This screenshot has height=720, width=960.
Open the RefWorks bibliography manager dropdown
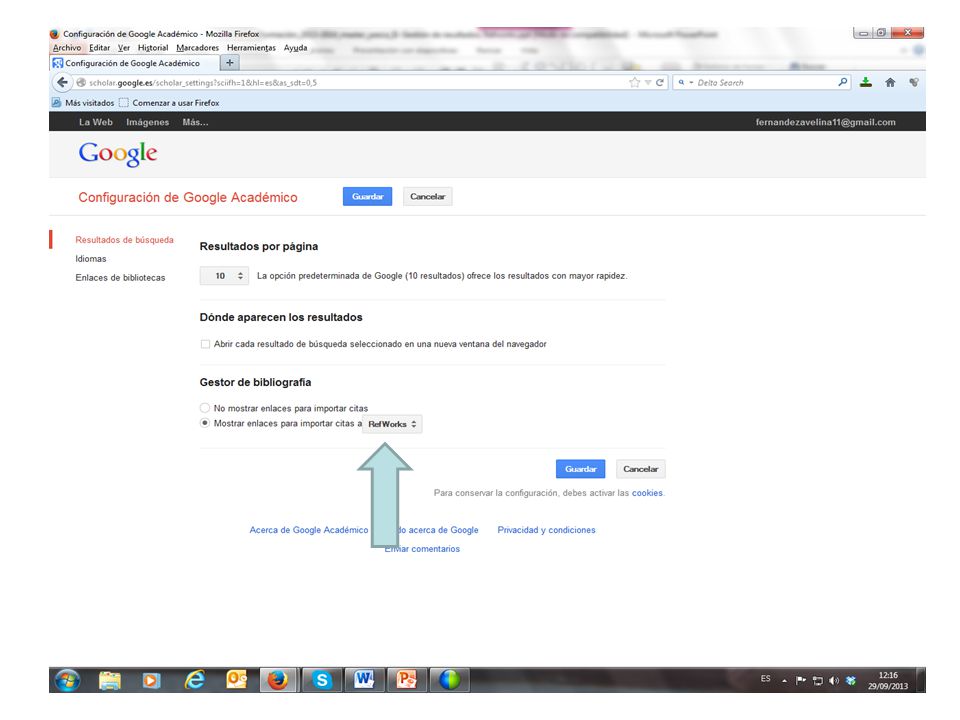coord(392,424)
